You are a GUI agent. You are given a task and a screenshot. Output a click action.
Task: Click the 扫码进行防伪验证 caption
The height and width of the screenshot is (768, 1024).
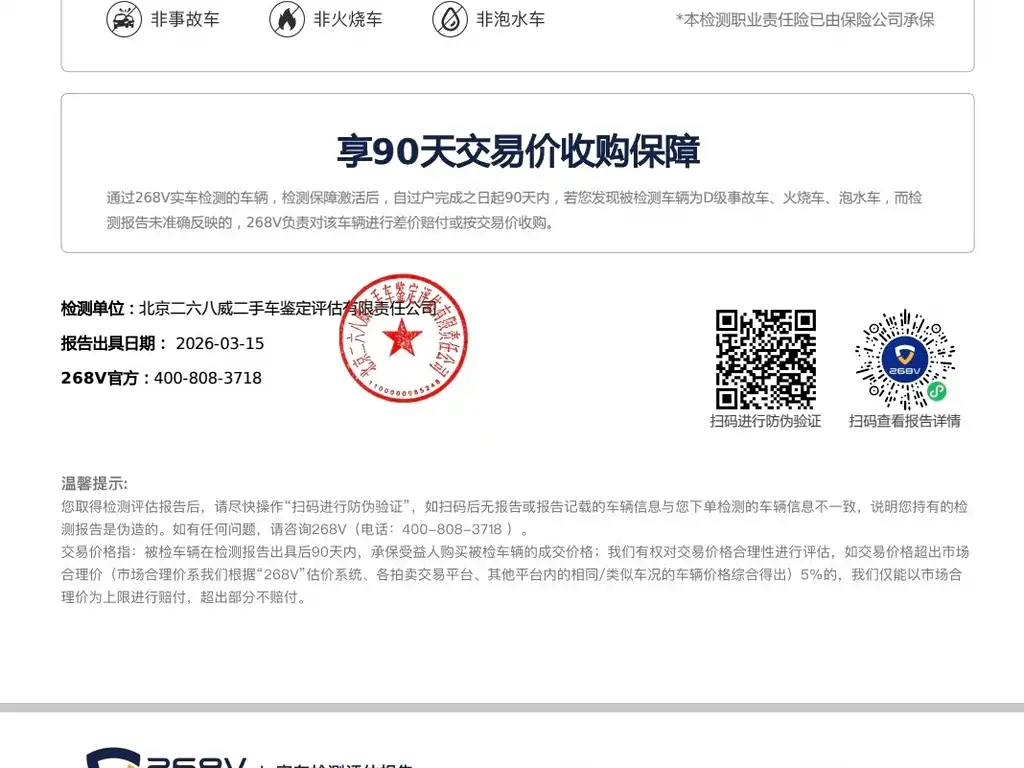tap(765, 421)
